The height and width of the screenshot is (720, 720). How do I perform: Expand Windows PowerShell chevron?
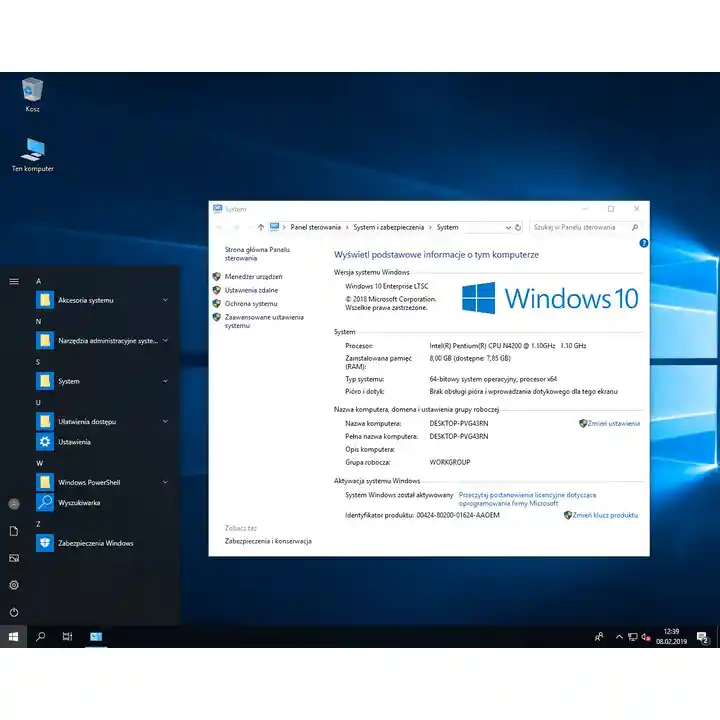pyautogui.click(x=165, y=482)
